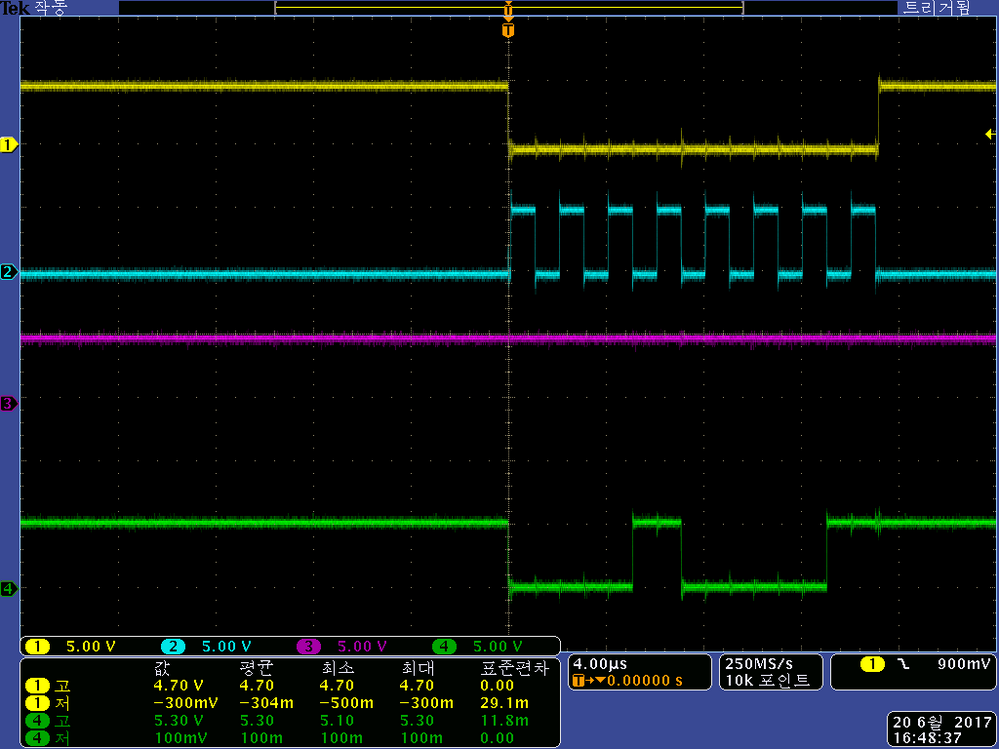
Task: Click the 평균 column header
Action: point(257,668)
